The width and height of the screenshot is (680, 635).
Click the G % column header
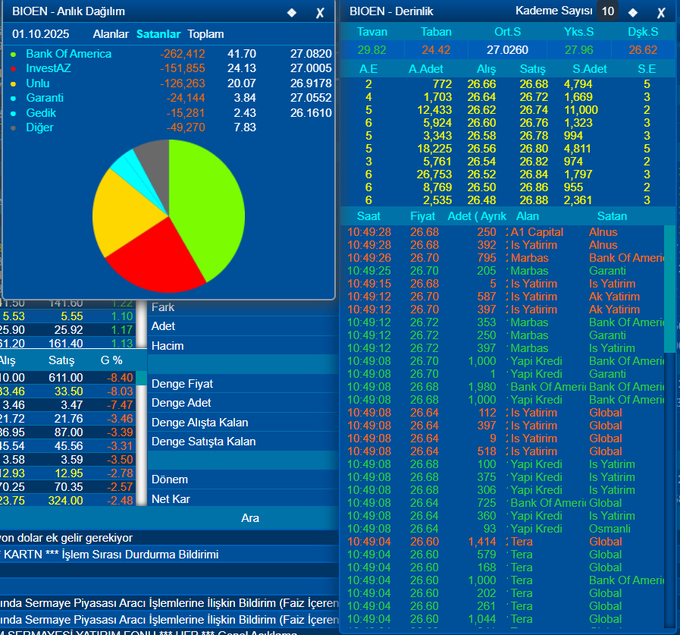[111, 360]
